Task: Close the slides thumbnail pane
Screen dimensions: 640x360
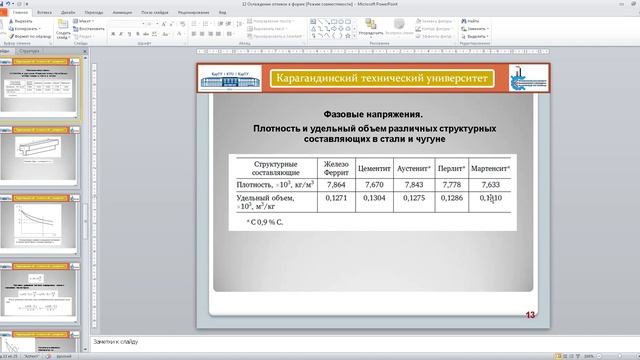Action: [85, 51]
